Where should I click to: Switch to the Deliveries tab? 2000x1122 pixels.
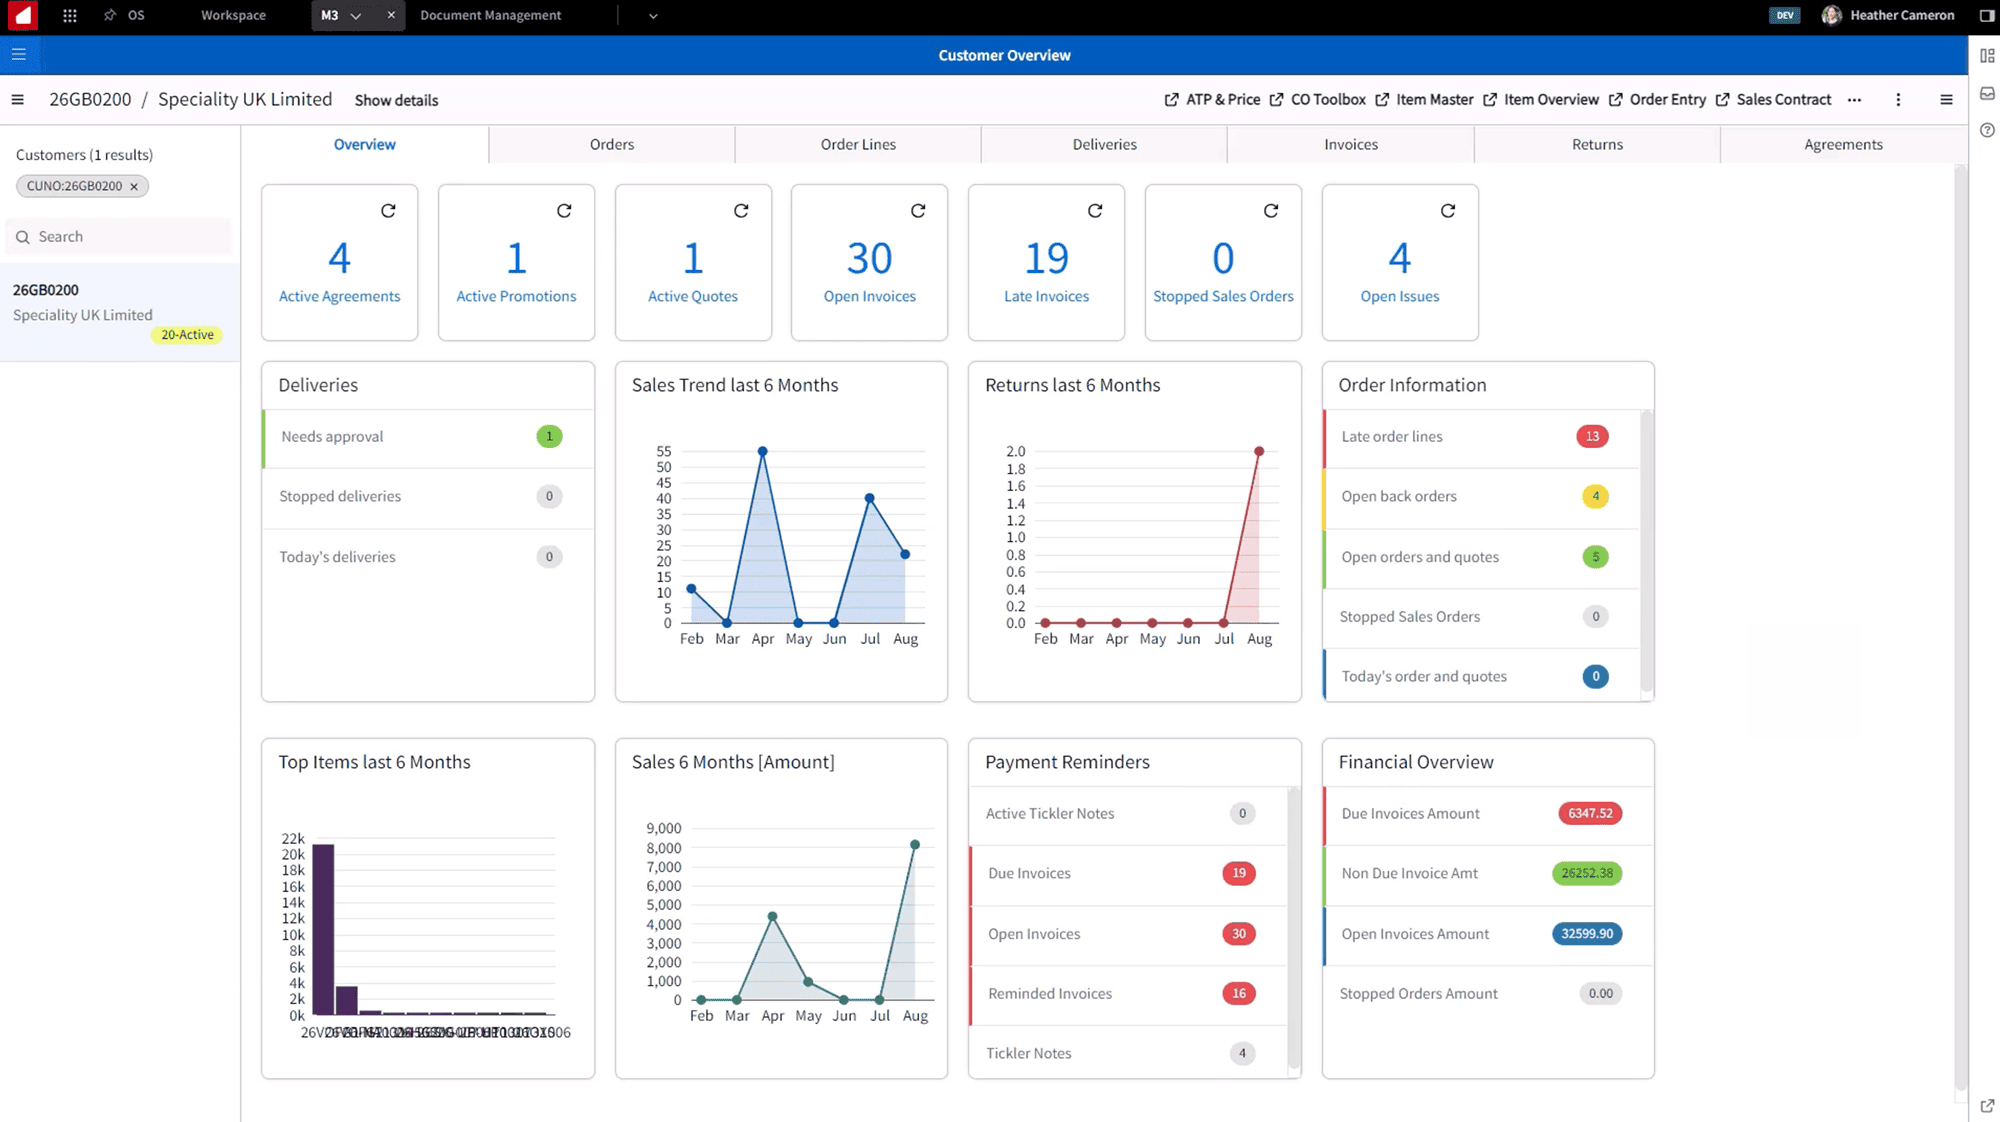point(1104,144)
